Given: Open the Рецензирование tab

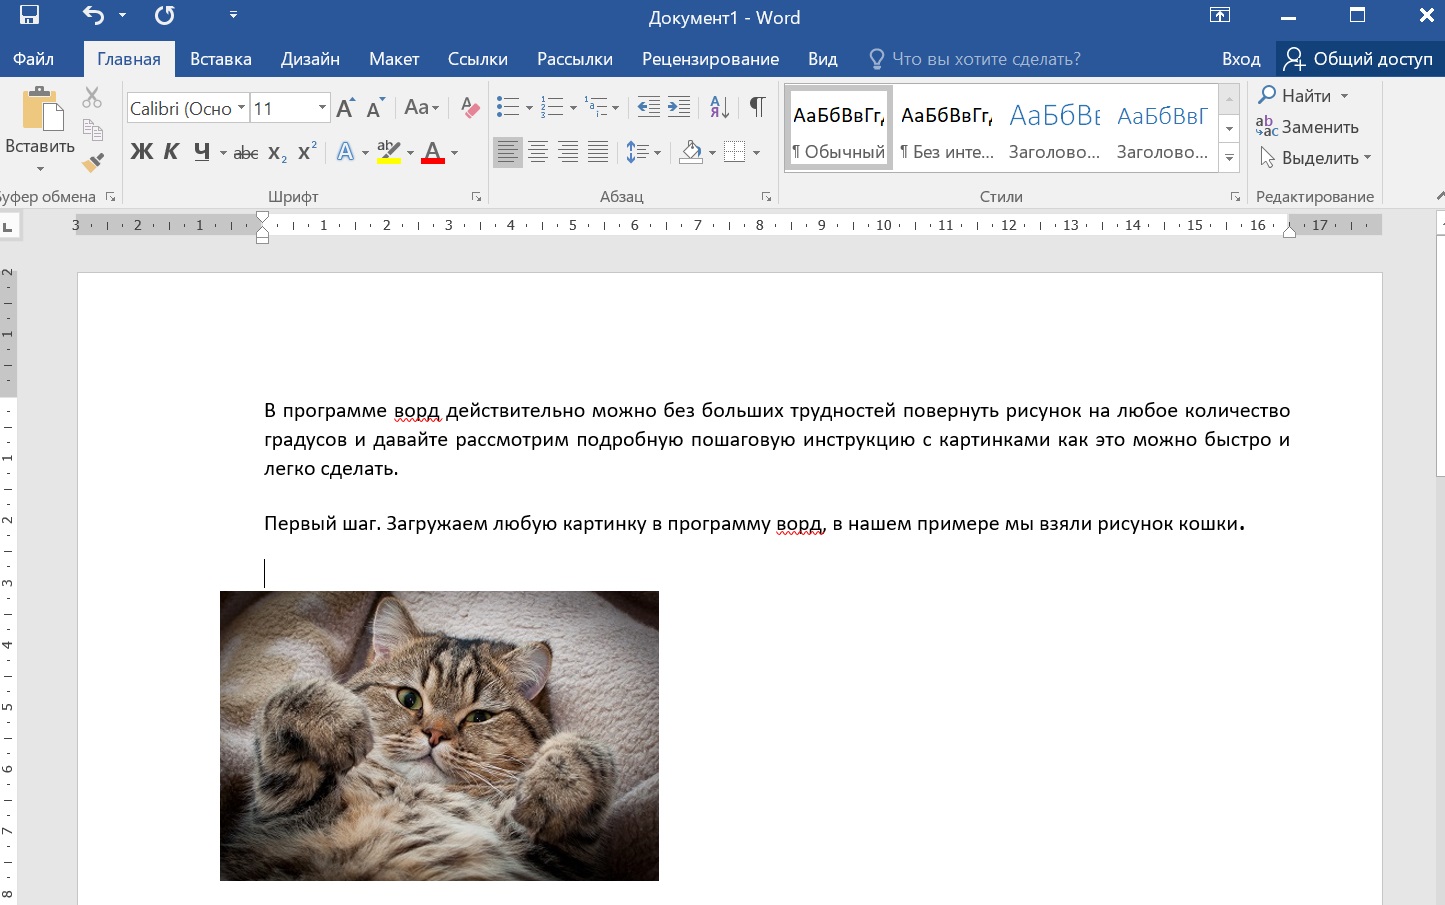Looking at the screenshot, I should coord(710,59).
